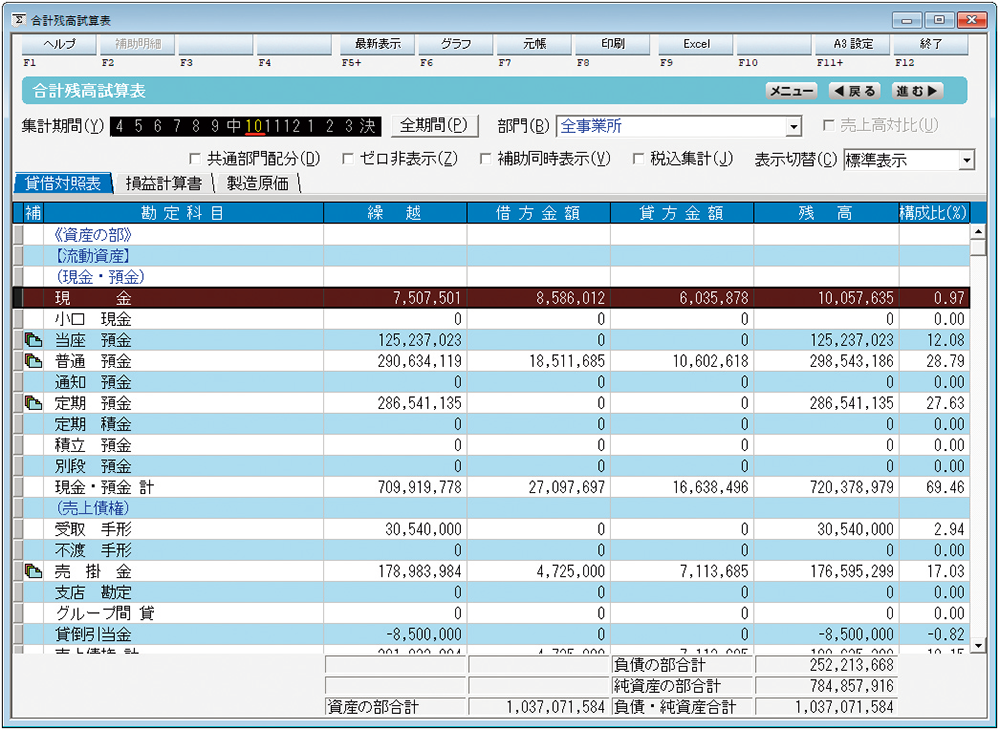Click the subsidiary icon beside 普通預金

point(31,361)
